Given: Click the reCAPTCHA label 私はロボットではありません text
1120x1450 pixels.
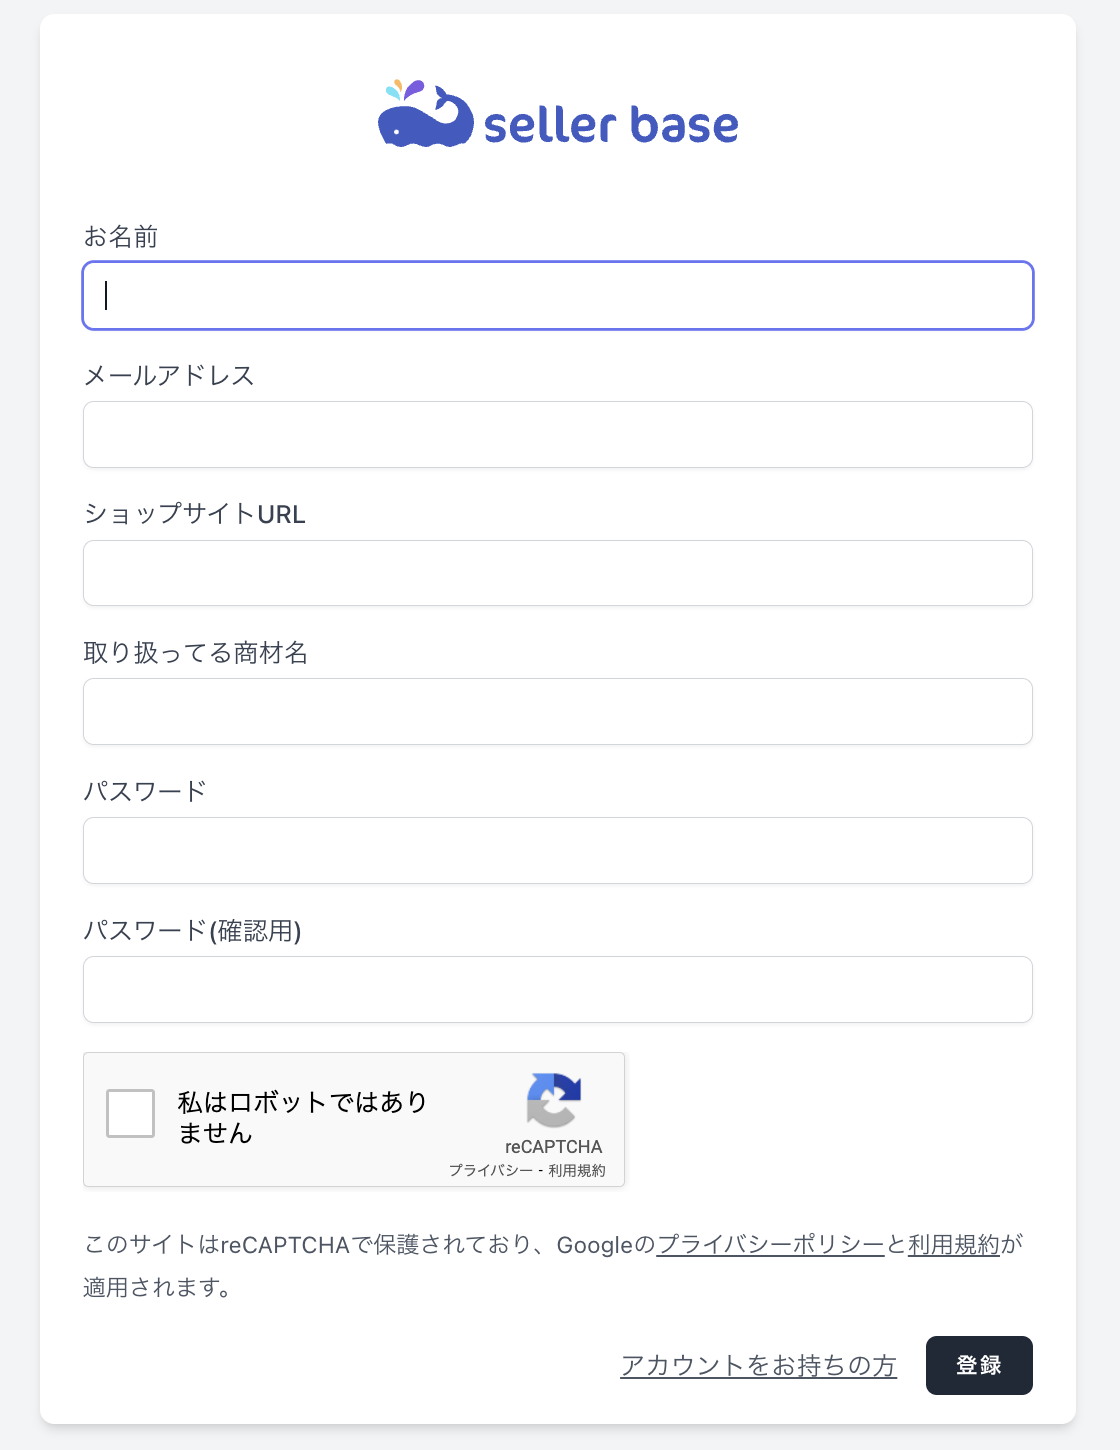Looking at the screenshot, I should (x=300, y=1117).
